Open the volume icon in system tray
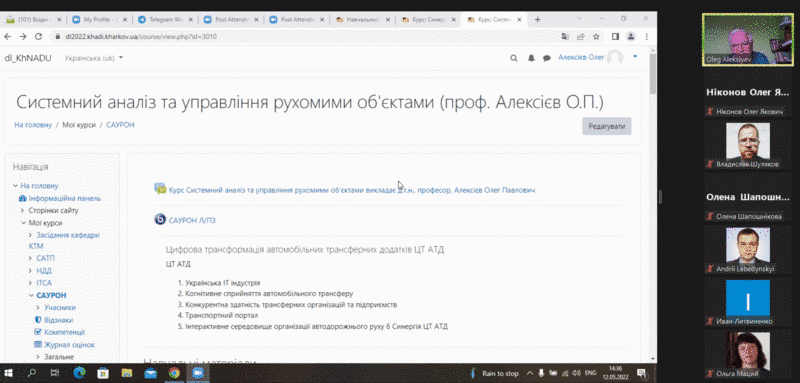This screenshot has width=800, height=383. (577, 373)
